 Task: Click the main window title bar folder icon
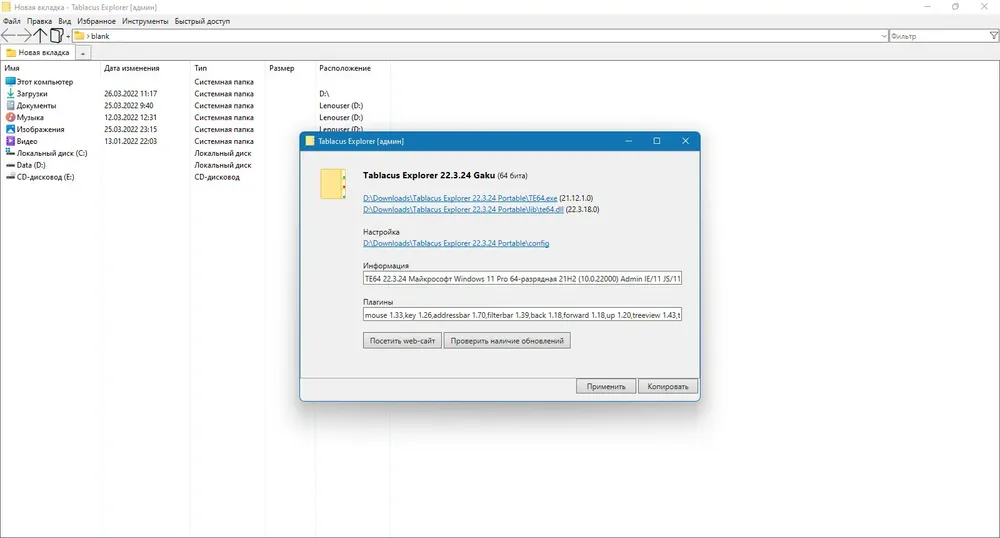point(6,7)
